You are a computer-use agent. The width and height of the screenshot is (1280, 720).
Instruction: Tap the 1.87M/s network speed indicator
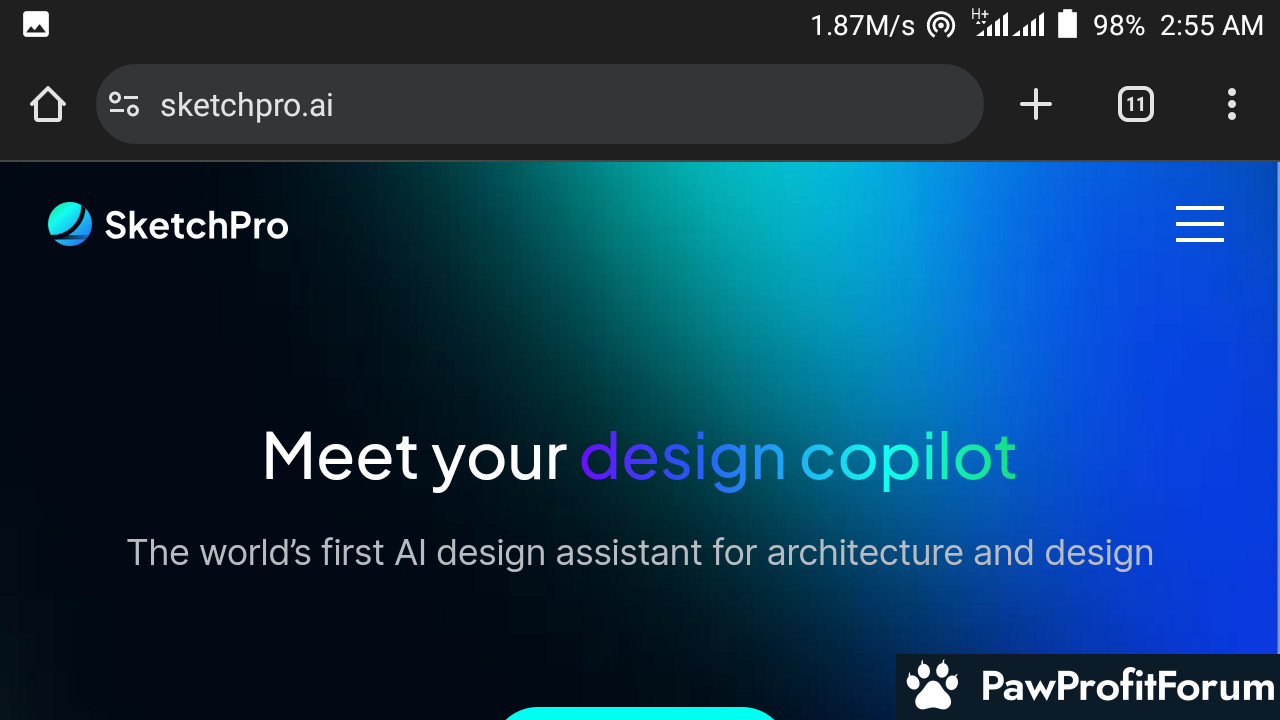click(x=863, y=25)
